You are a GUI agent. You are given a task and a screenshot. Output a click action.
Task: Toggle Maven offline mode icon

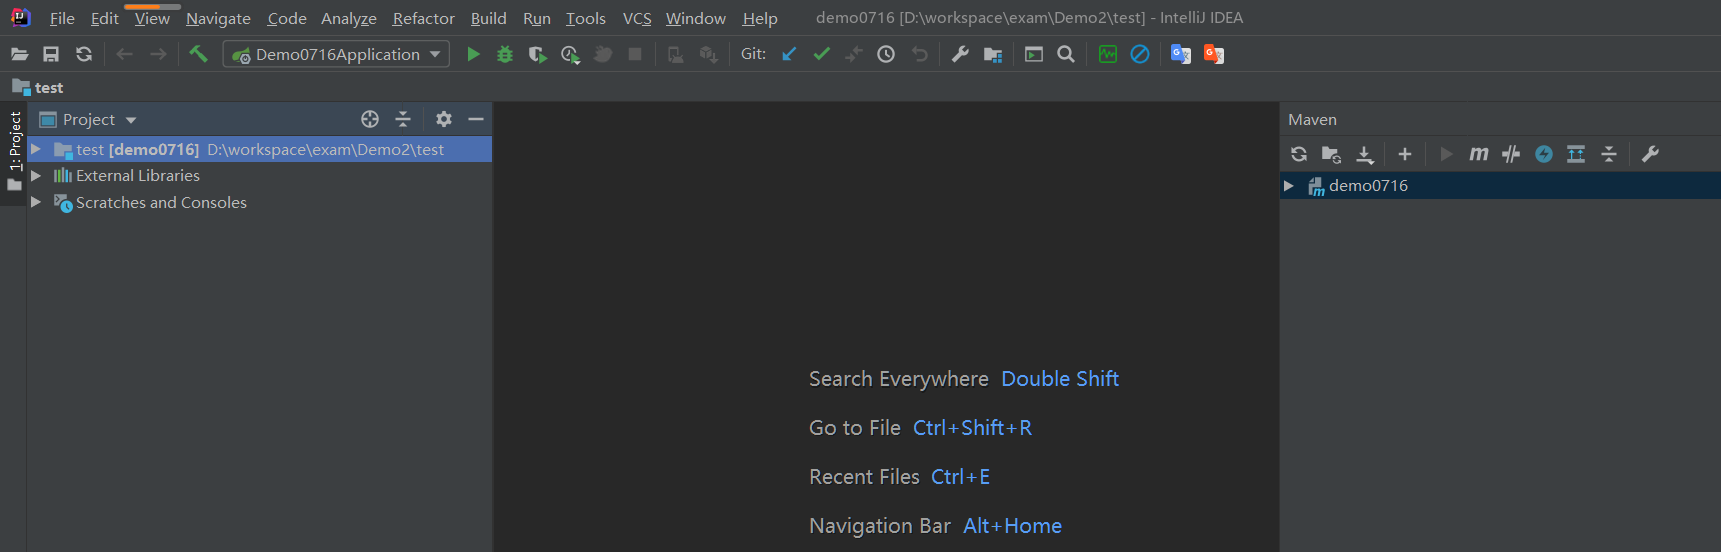point(1511,154)
